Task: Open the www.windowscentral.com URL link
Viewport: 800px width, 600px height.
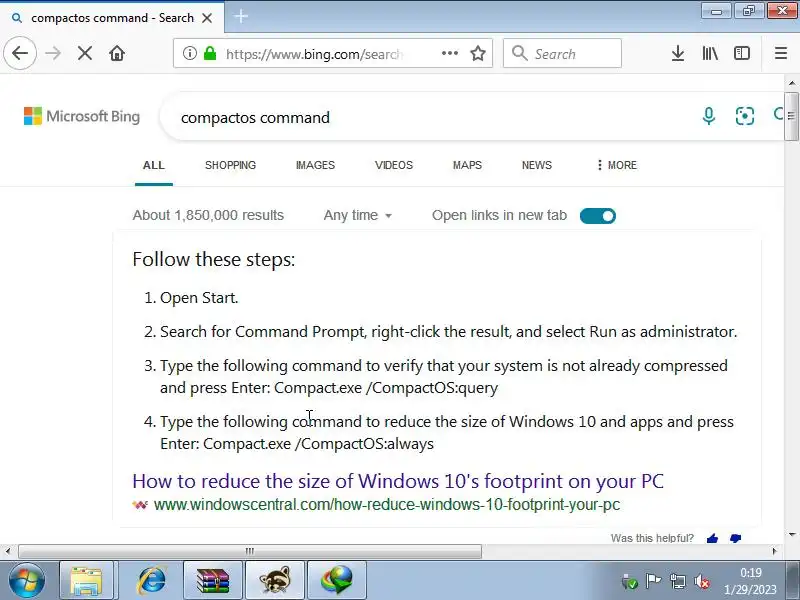Action: 387,505
